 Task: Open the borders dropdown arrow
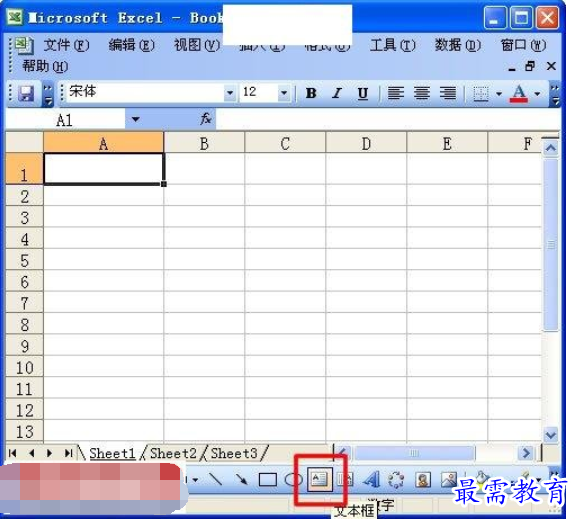click(x=499, y=94)
